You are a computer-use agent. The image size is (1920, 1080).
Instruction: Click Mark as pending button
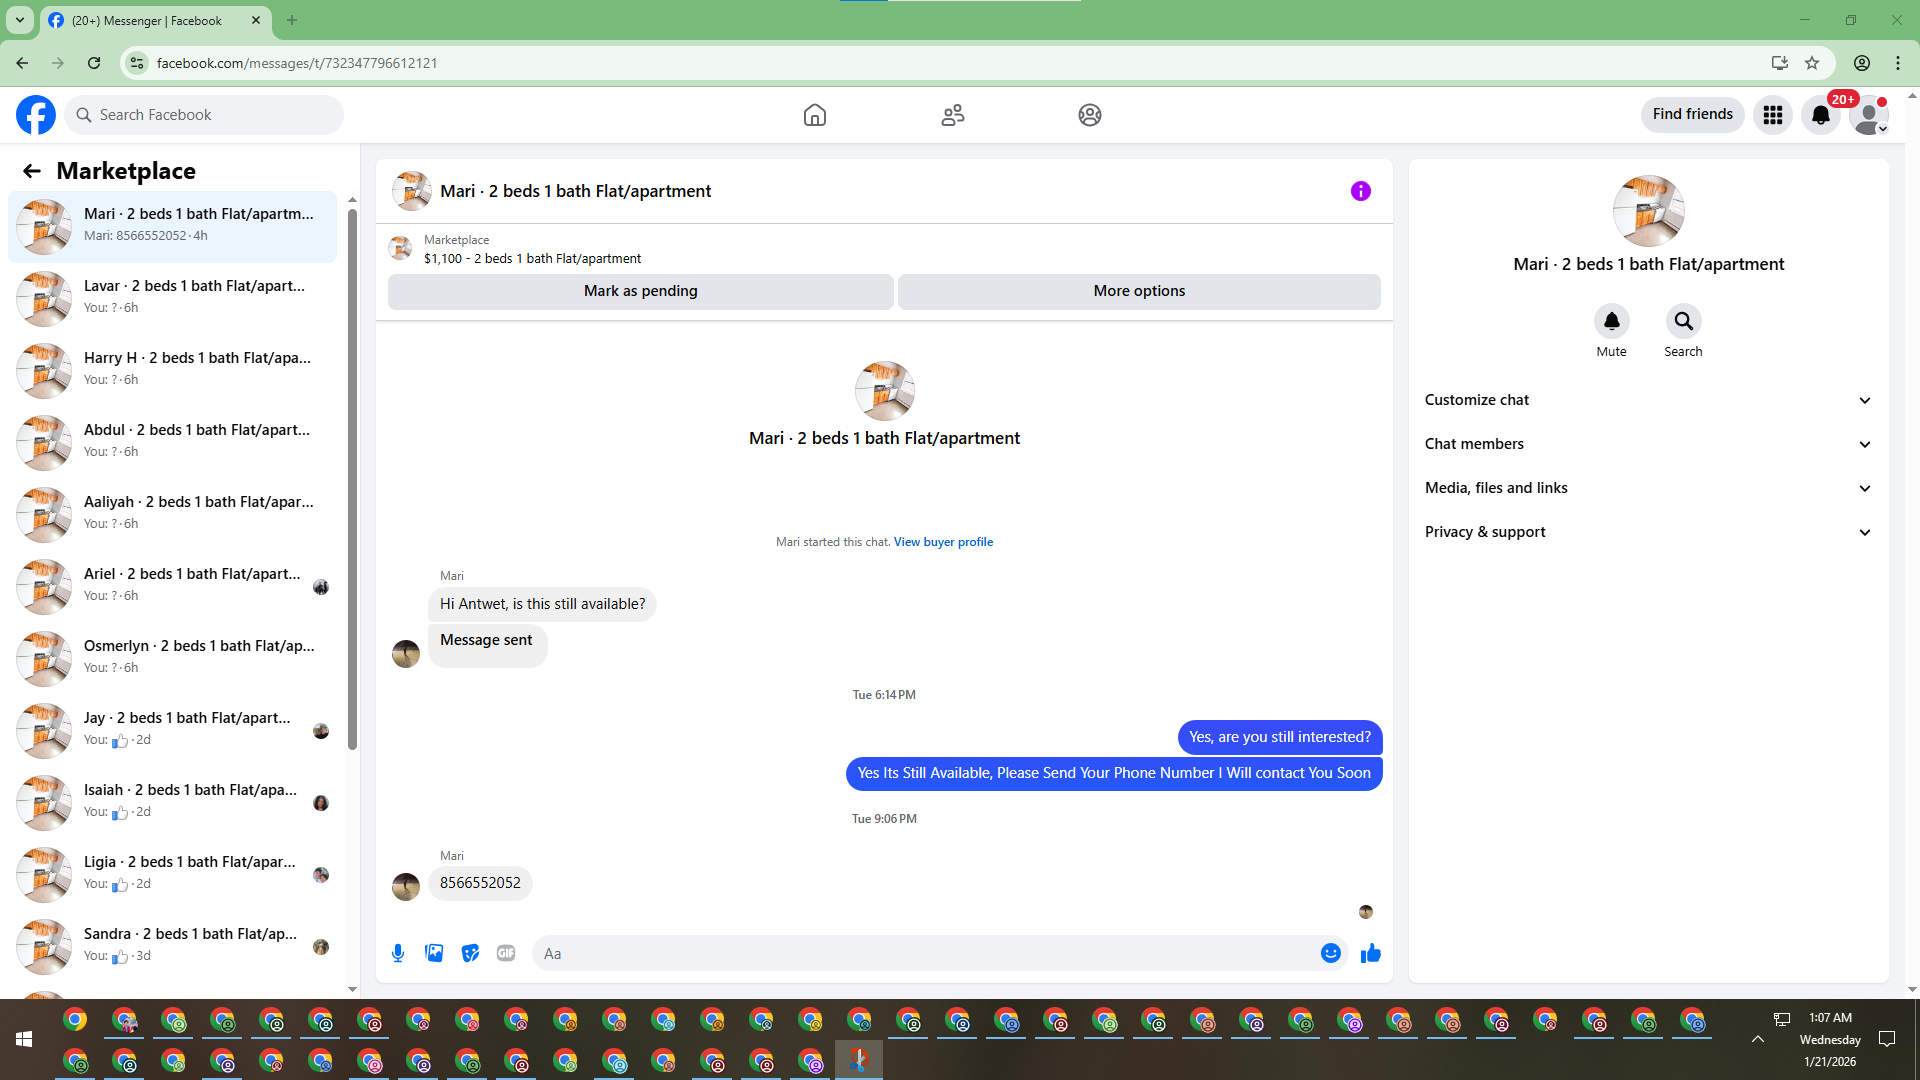pyautogui.click(x=641, y=291)
